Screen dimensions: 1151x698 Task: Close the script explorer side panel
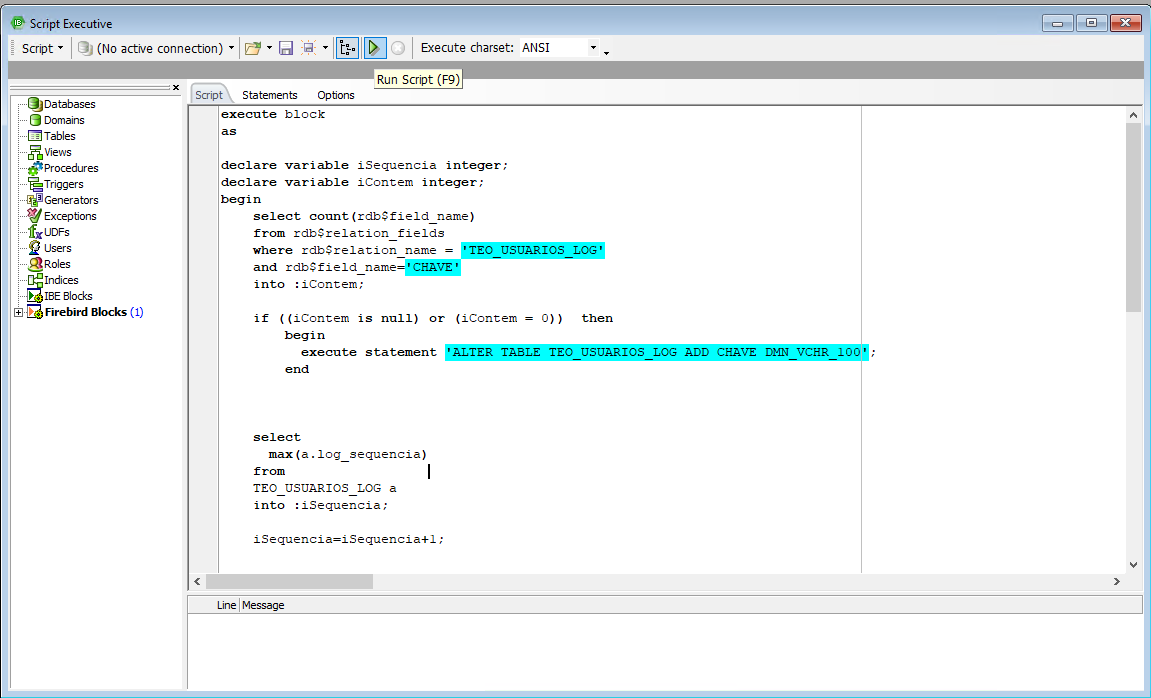tap(175, 87)
